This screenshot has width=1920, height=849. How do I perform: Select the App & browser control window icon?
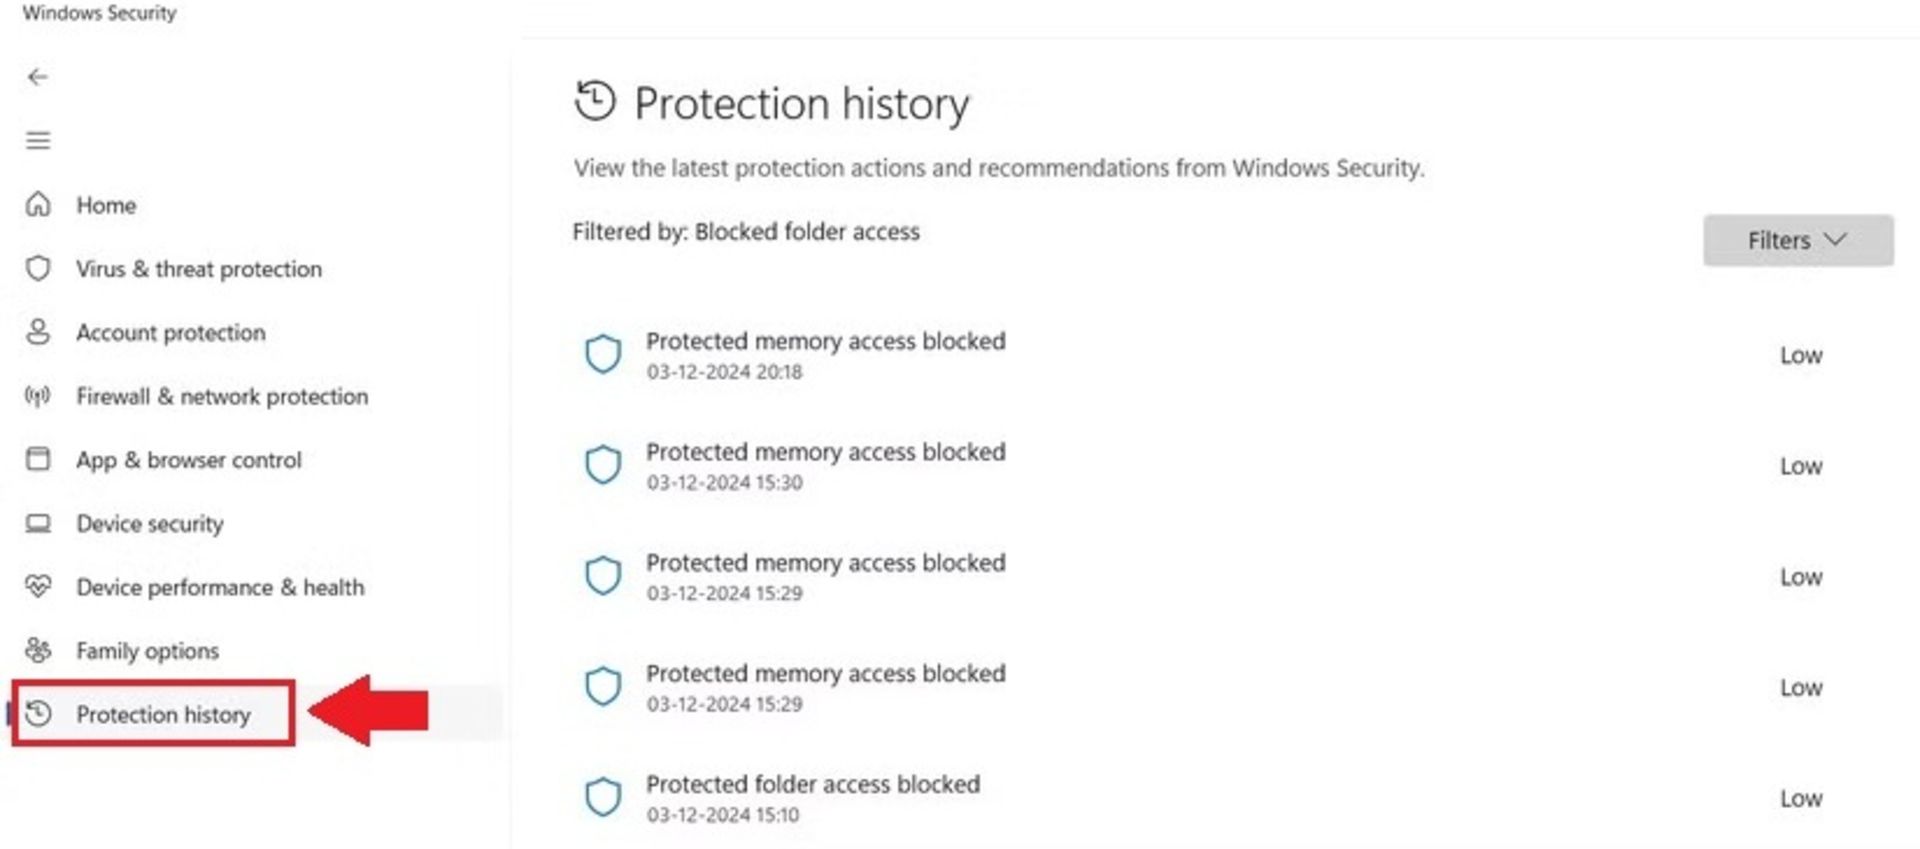[38, 459]
